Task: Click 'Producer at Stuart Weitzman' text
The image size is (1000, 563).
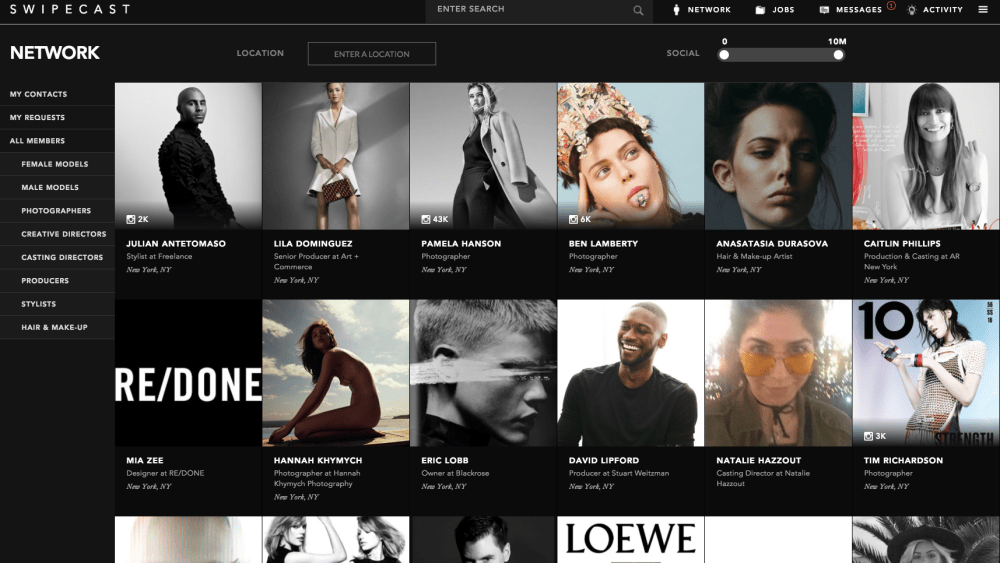Action: pos(619,473)
